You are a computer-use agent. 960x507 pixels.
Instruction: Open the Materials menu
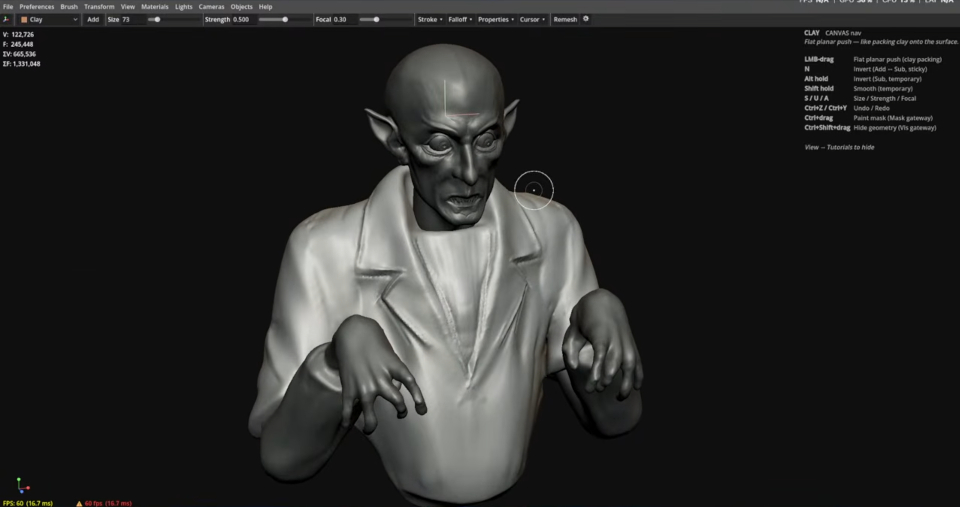click(x=155, y=7)
